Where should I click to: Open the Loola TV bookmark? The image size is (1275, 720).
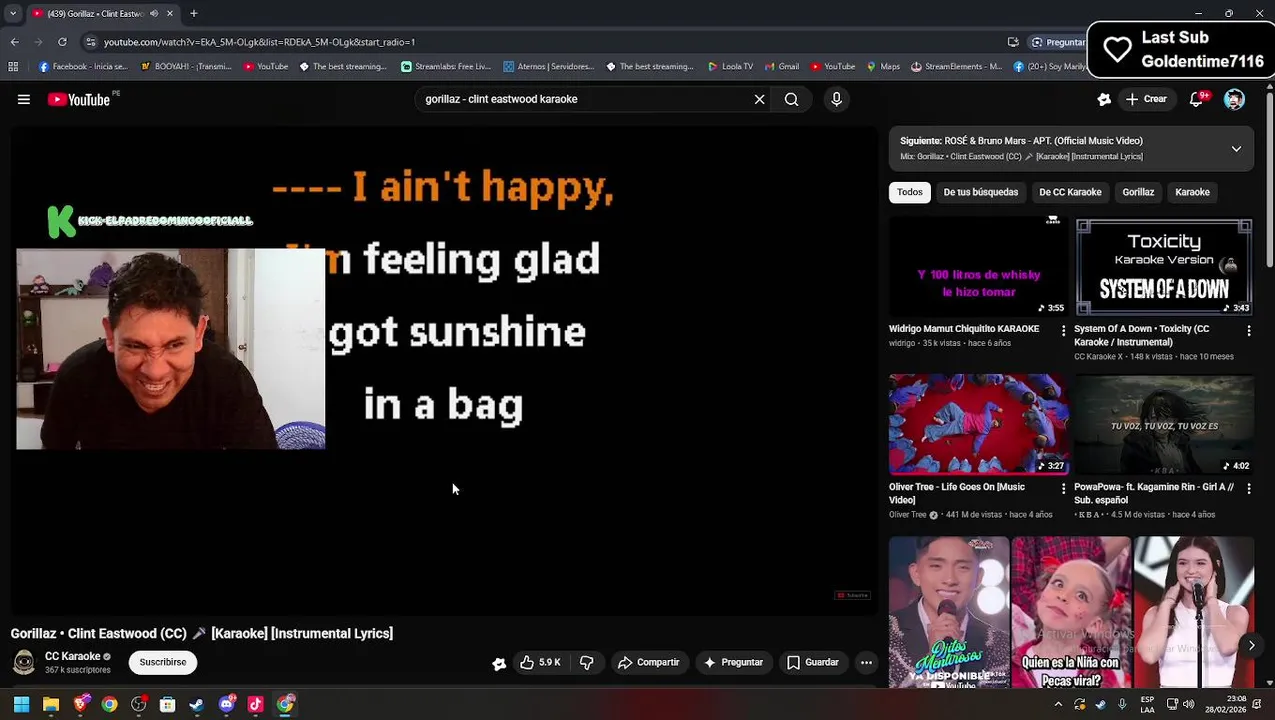[x=730, y=66]
